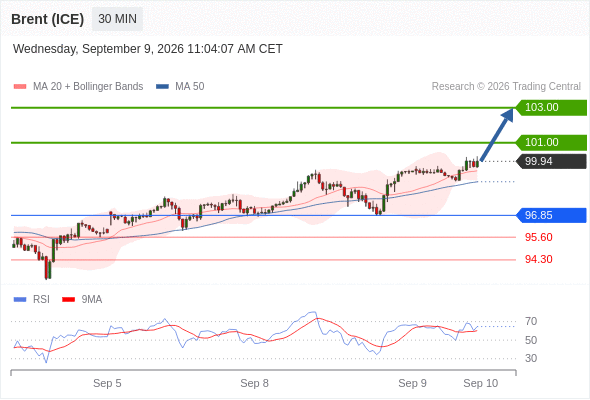Click the blue 96.85 pivot label
The width and height of the screenshot is (590, 400).
(x=551, y=216)
